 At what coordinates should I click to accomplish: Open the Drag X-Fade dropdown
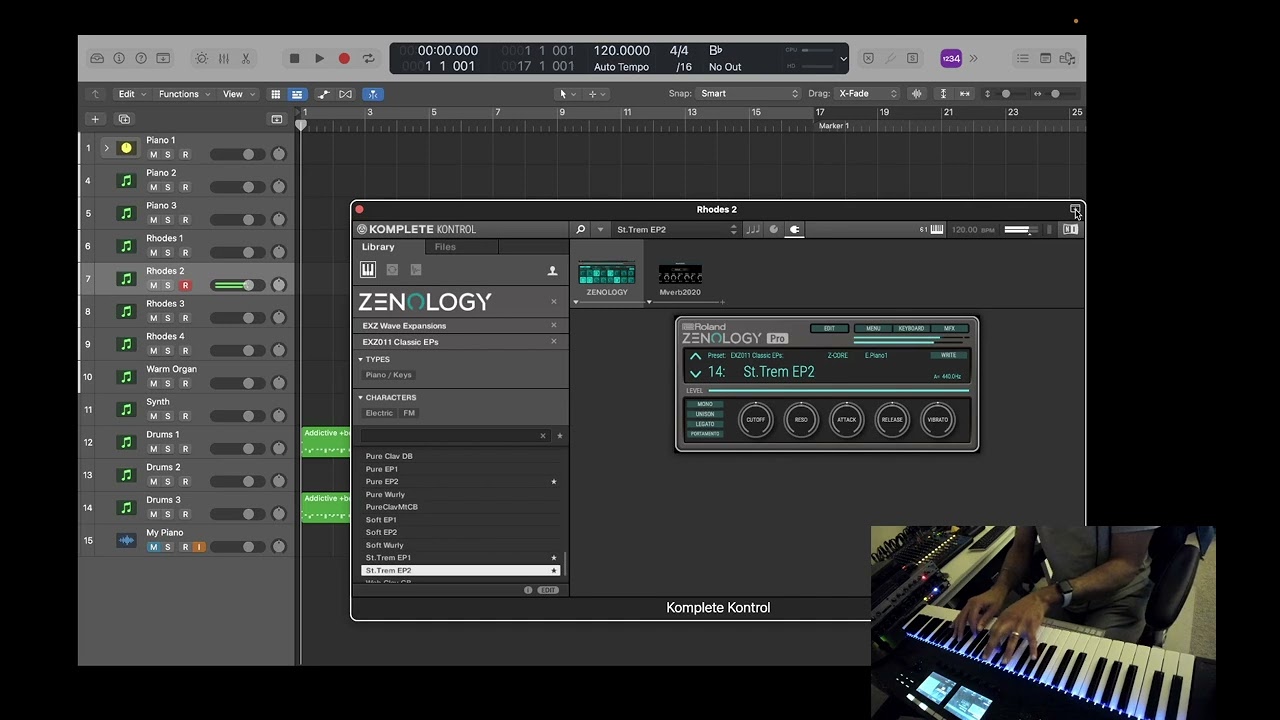pyautogui.click(x=867, y=94)
